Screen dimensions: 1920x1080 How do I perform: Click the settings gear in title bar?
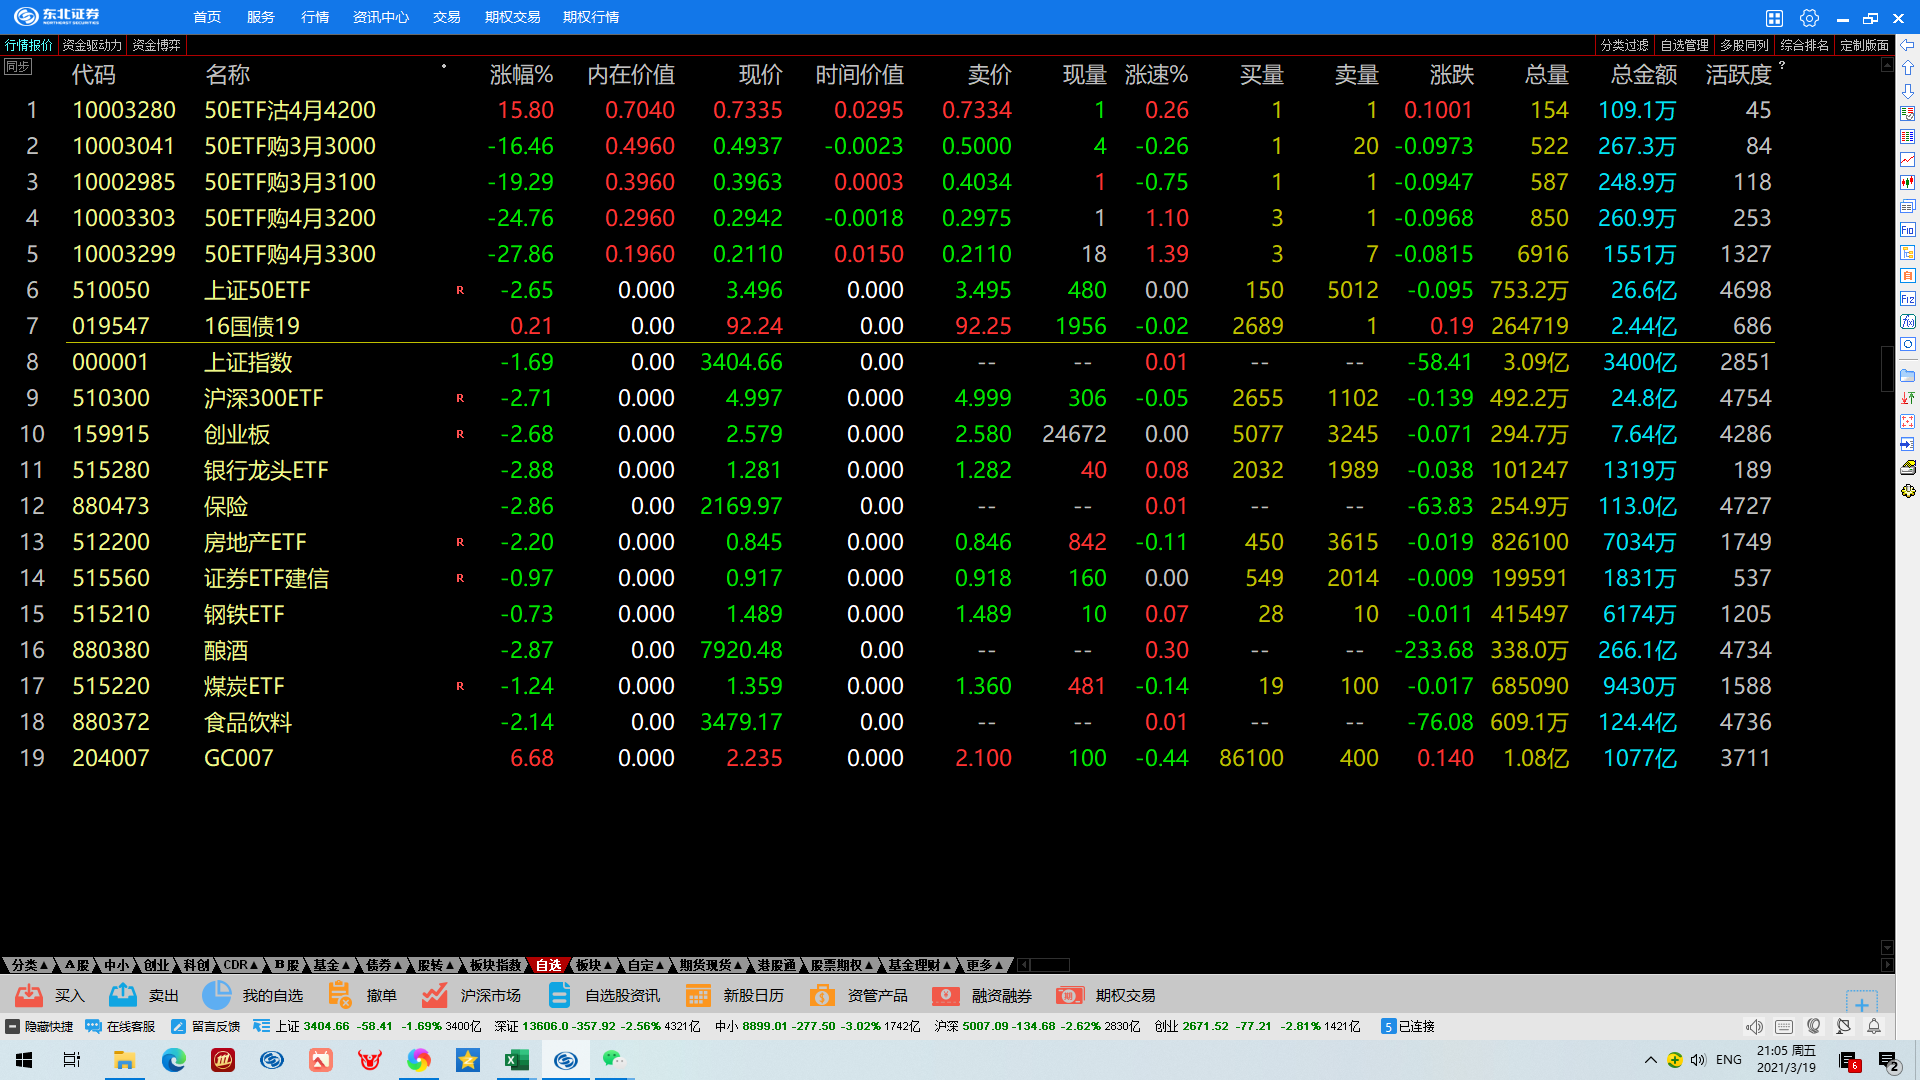pyautogui.click(x=1809, y=18)
